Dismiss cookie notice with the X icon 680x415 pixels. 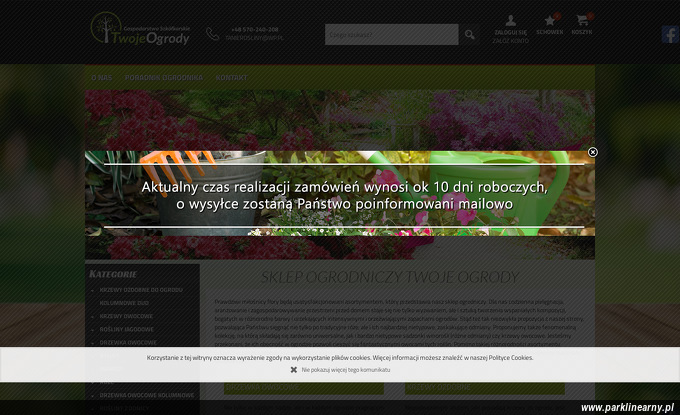[294, 370]
